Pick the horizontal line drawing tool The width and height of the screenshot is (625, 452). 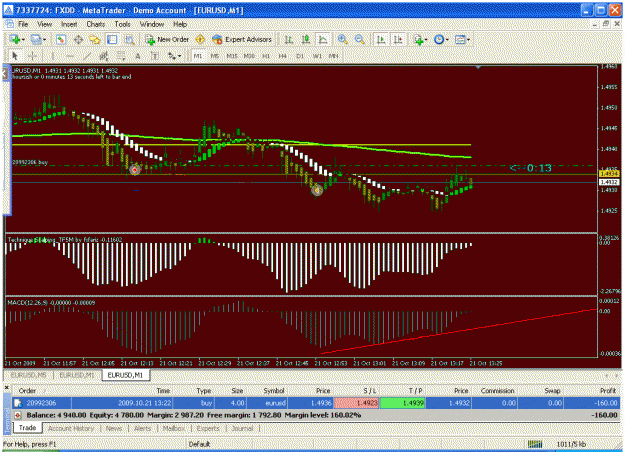coord(70,56)
